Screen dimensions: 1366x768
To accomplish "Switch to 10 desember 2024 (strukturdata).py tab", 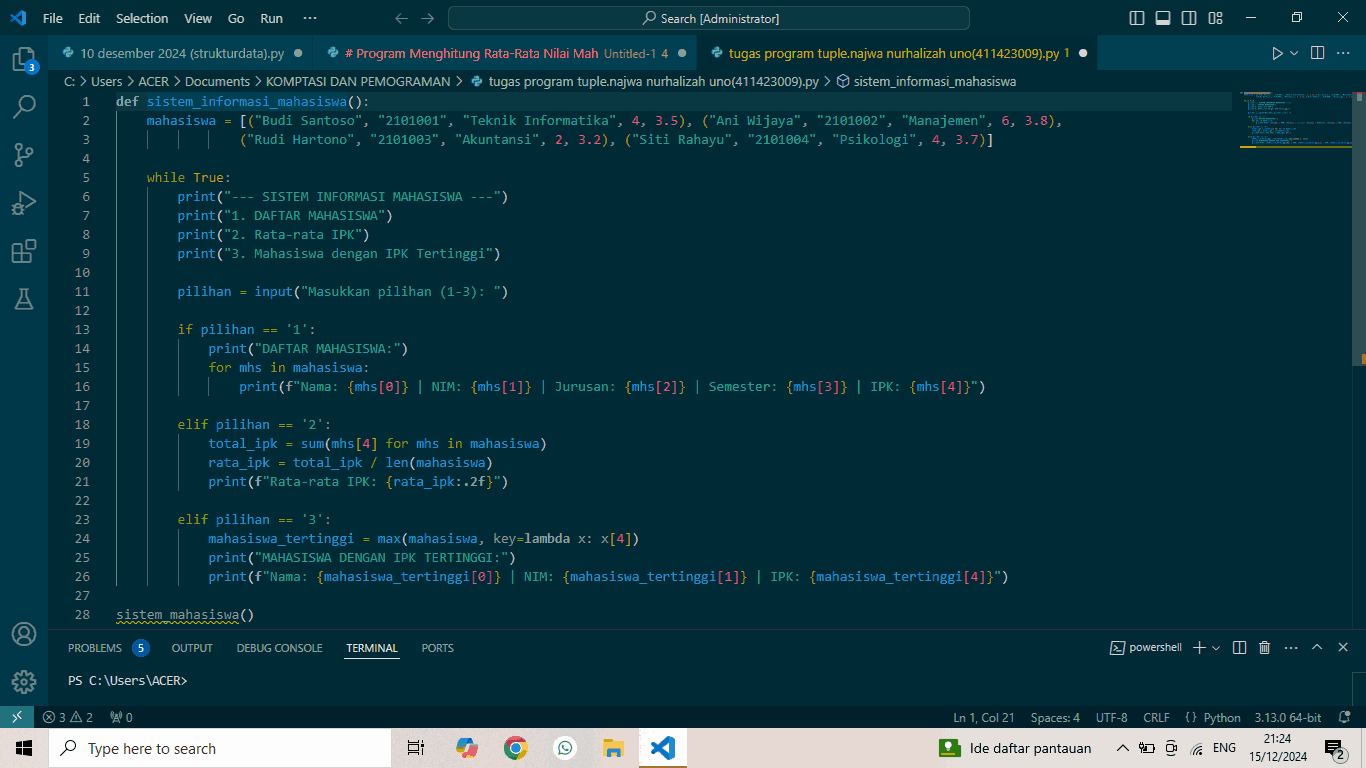I will 182,53.
